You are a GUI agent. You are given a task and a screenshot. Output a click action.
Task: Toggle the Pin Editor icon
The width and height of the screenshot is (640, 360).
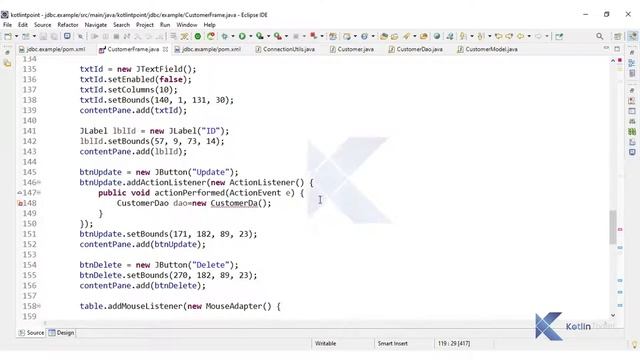pos(559,36)
